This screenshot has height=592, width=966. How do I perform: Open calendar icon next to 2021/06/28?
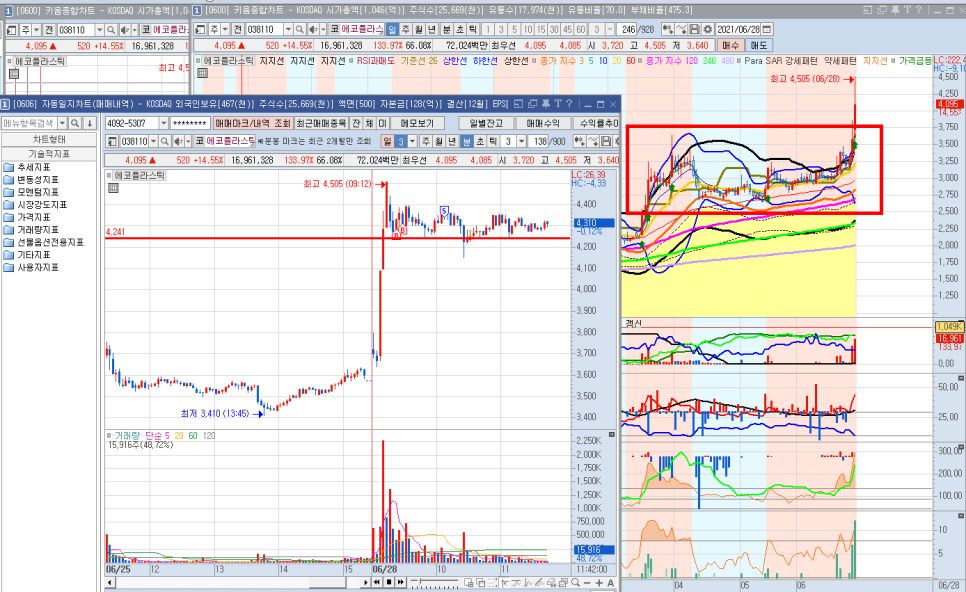(x=767, y=30)
